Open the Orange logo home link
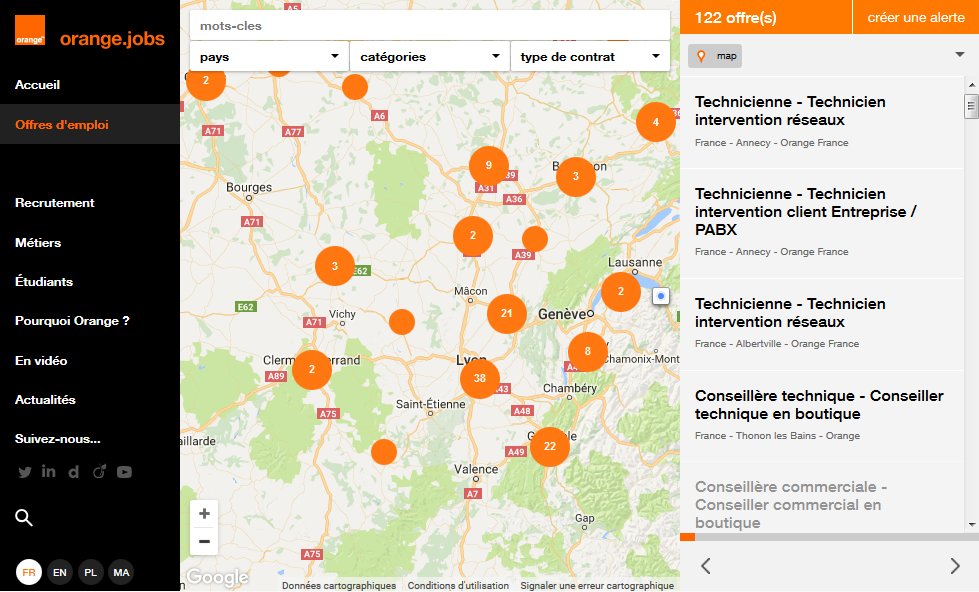Image resolution: width=979 pixels, height=592 pixels. click(x=30, y=30)
